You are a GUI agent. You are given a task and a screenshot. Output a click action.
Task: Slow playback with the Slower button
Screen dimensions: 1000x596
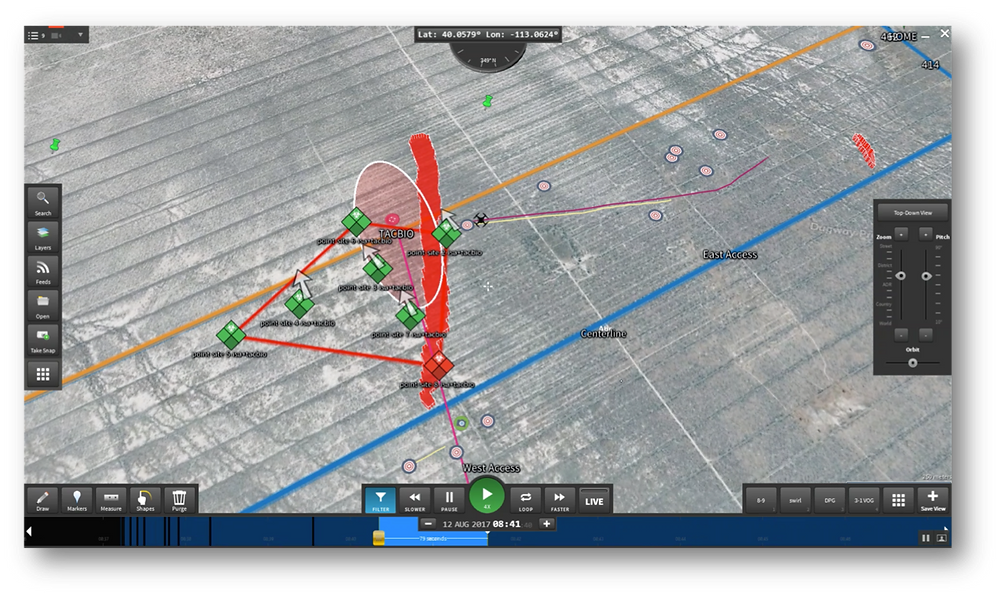coord(415,500)
